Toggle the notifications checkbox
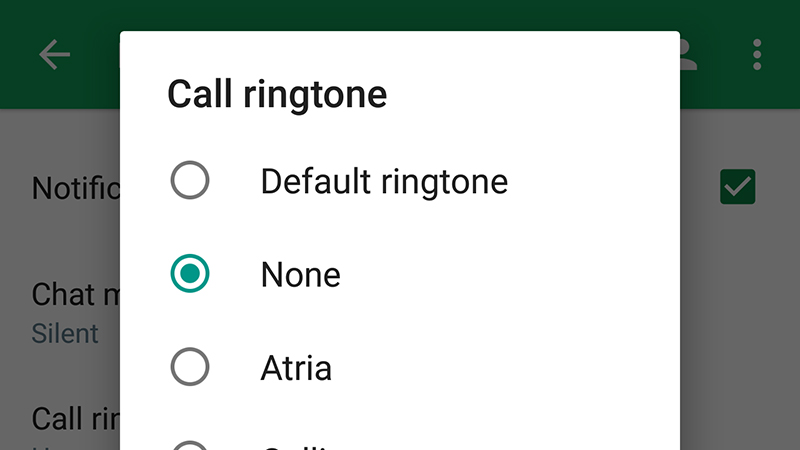Viewport: 800px width, 450px height. click(x=738, y=187)
